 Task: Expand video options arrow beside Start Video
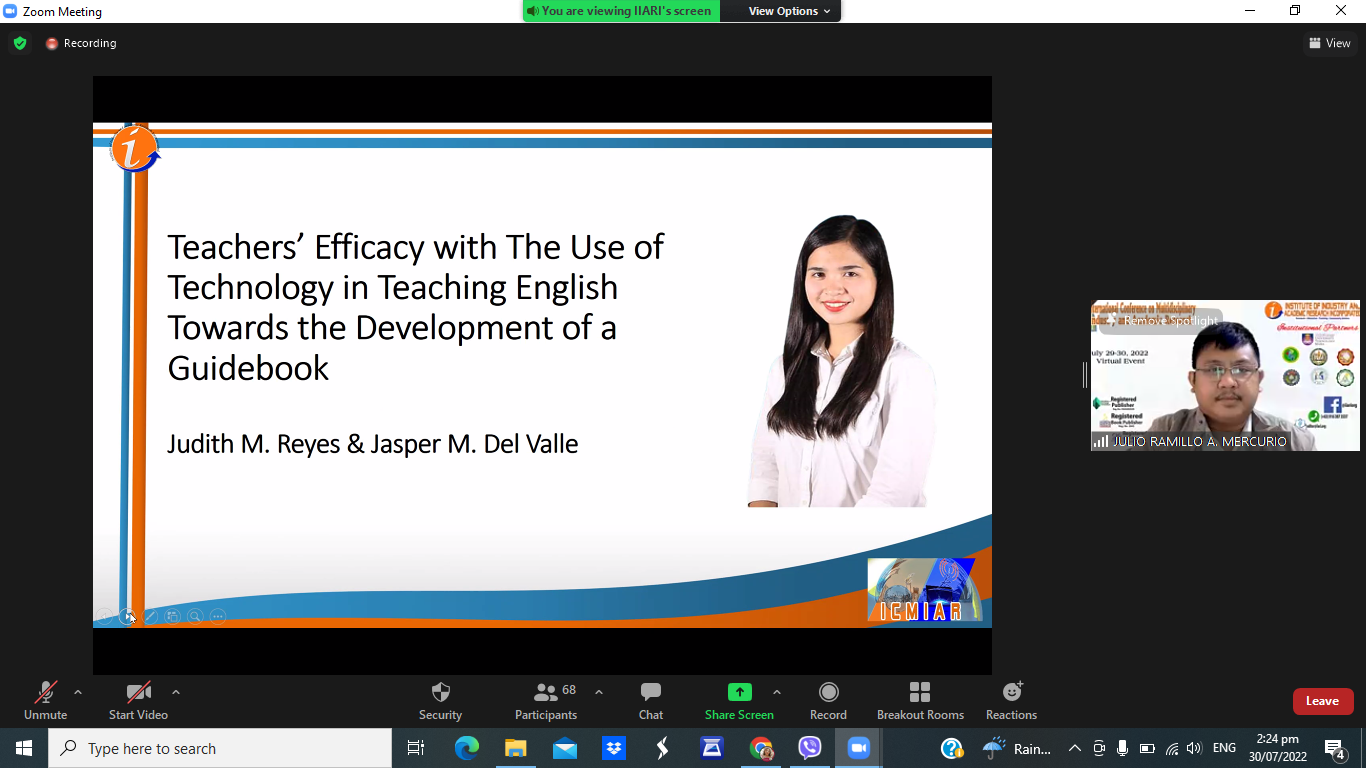(x=176, y=692)
